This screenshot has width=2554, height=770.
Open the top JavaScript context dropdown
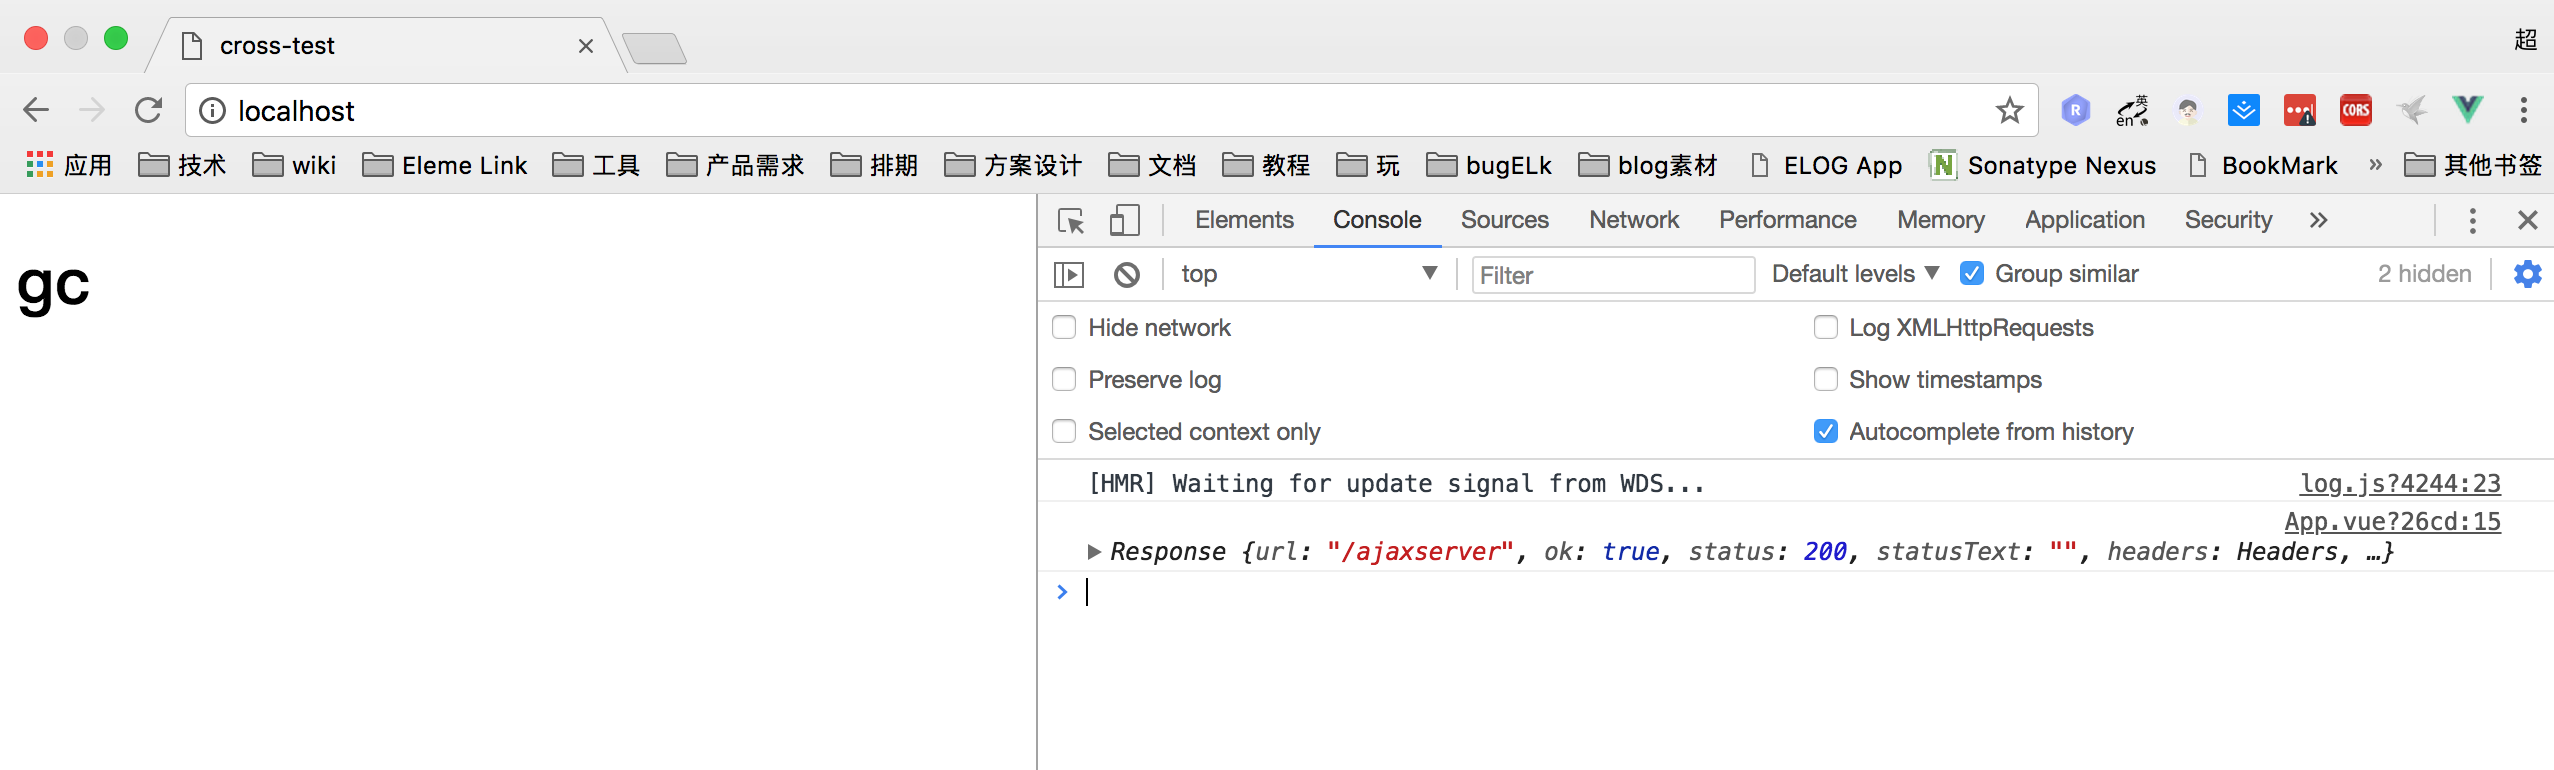click(1307, 274)
